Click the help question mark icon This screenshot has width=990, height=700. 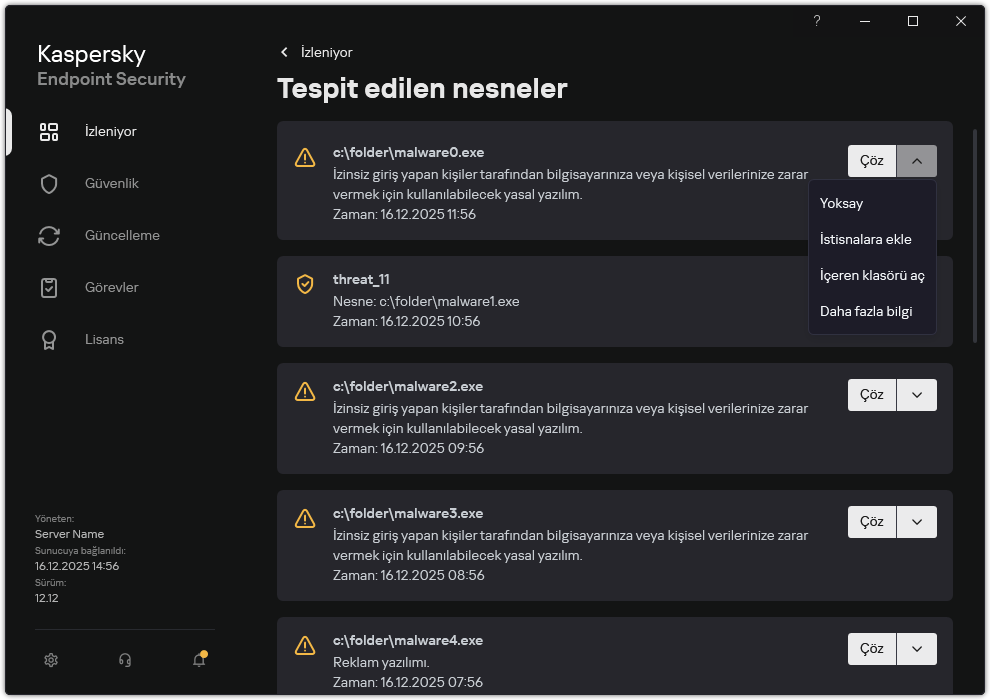pyautogui.click(x=816, y=21)
